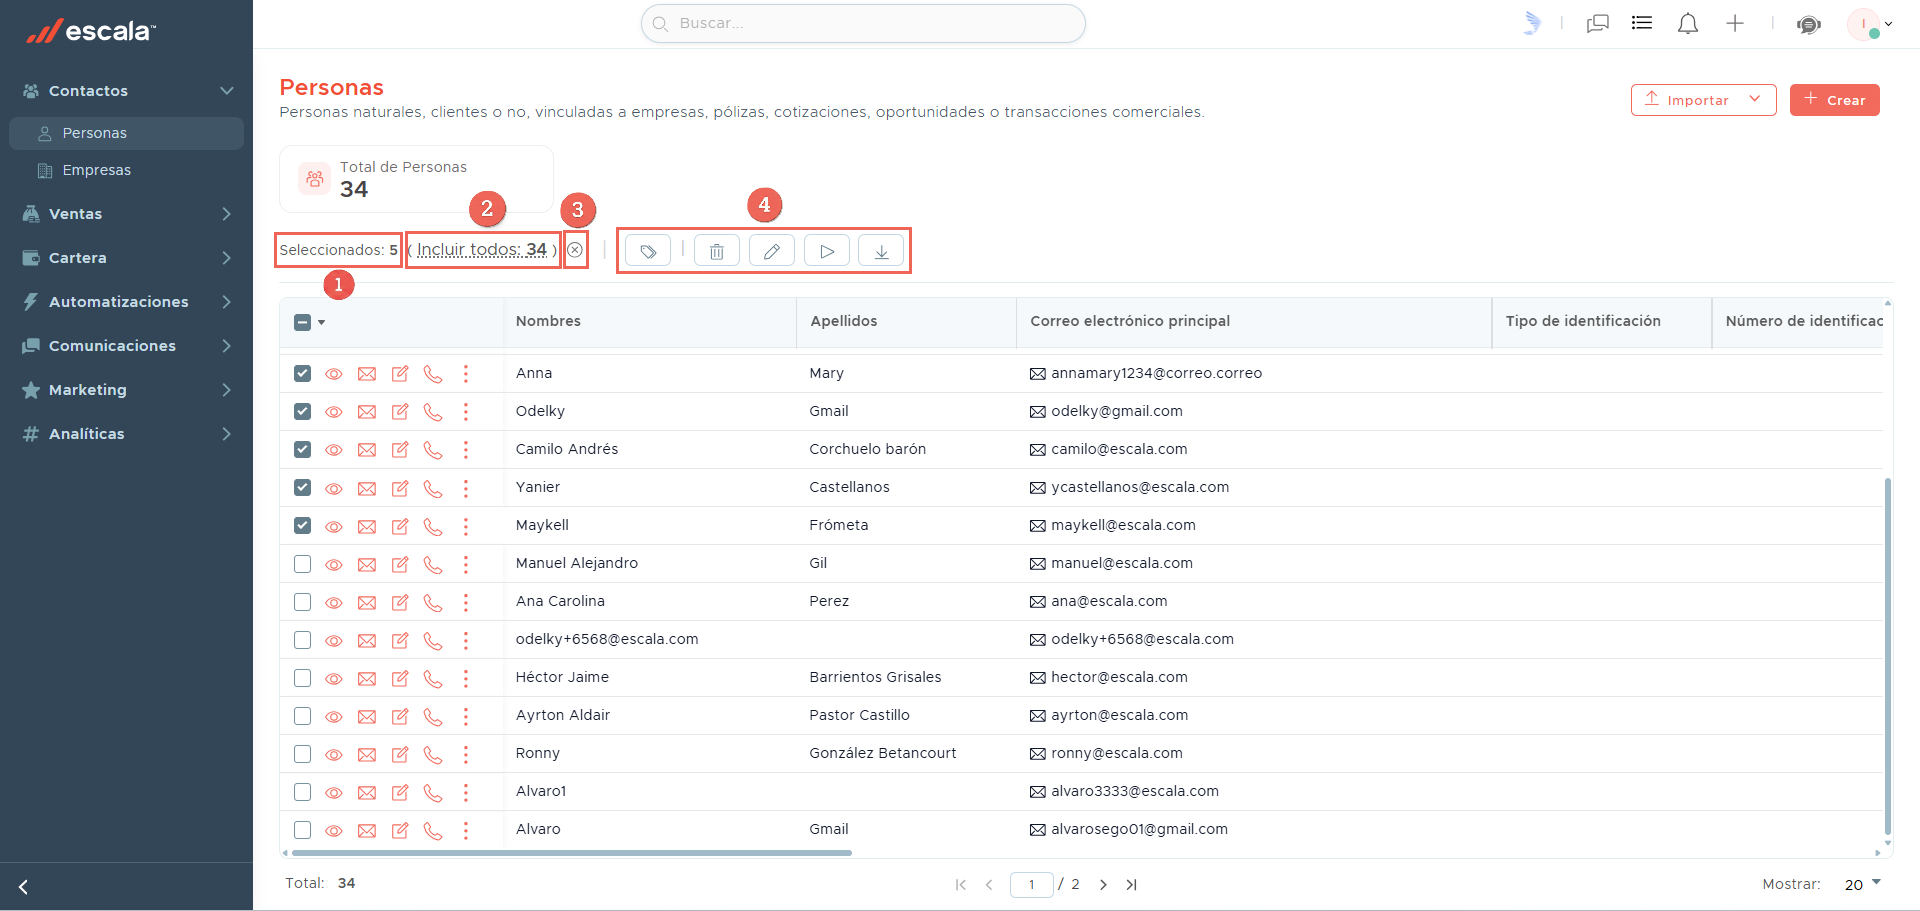The width and height of the screenshot is (1920, 911).
Task: Click the blue assistant icon in header
Action: click(x=1532, y=23)
